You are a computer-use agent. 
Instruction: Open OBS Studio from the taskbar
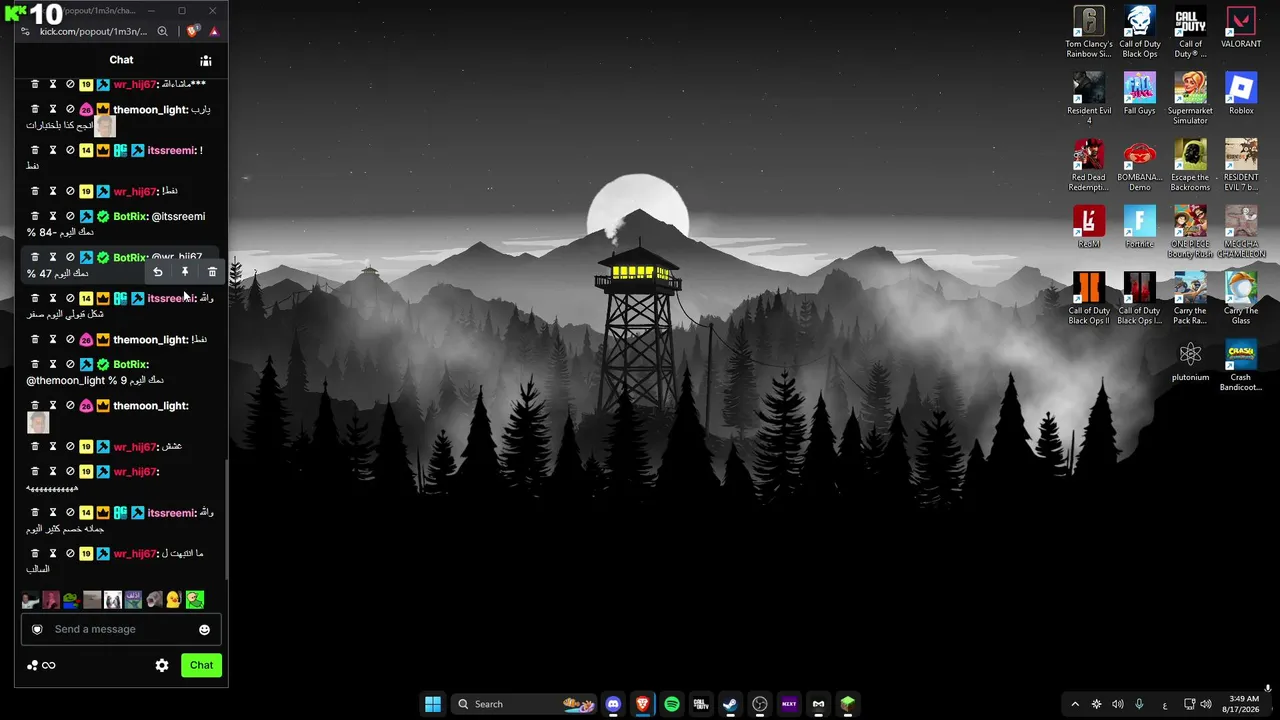pos(760,704)
